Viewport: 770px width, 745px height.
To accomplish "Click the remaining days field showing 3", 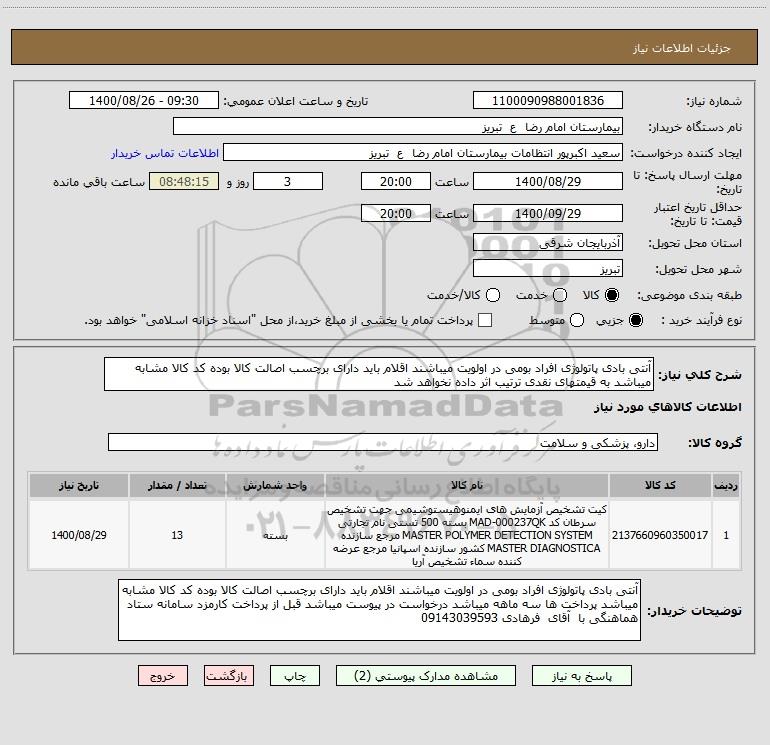I will click(x=288, y=181).
